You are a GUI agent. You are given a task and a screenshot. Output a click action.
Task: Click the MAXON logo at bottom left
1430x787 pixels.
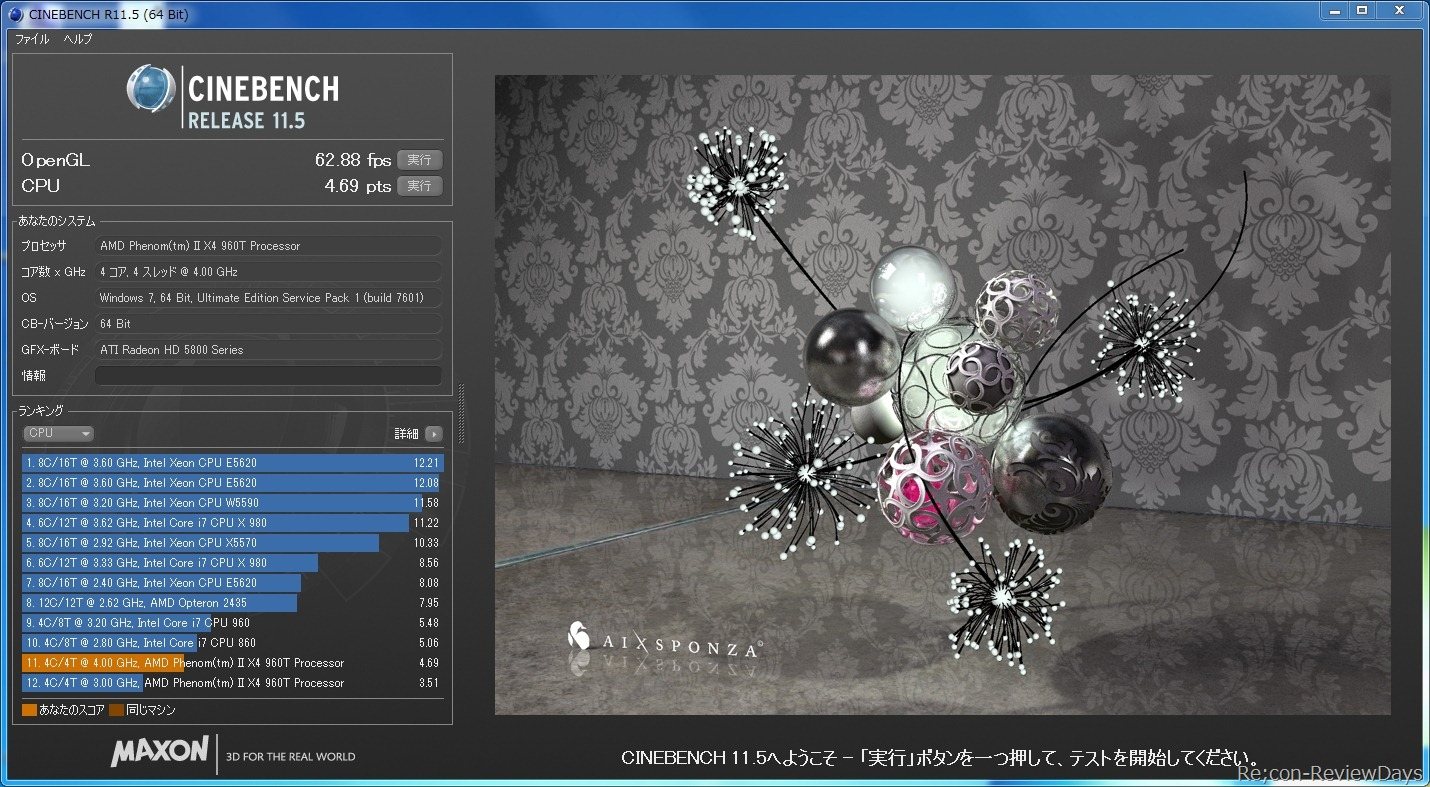[x=160, y=752]
